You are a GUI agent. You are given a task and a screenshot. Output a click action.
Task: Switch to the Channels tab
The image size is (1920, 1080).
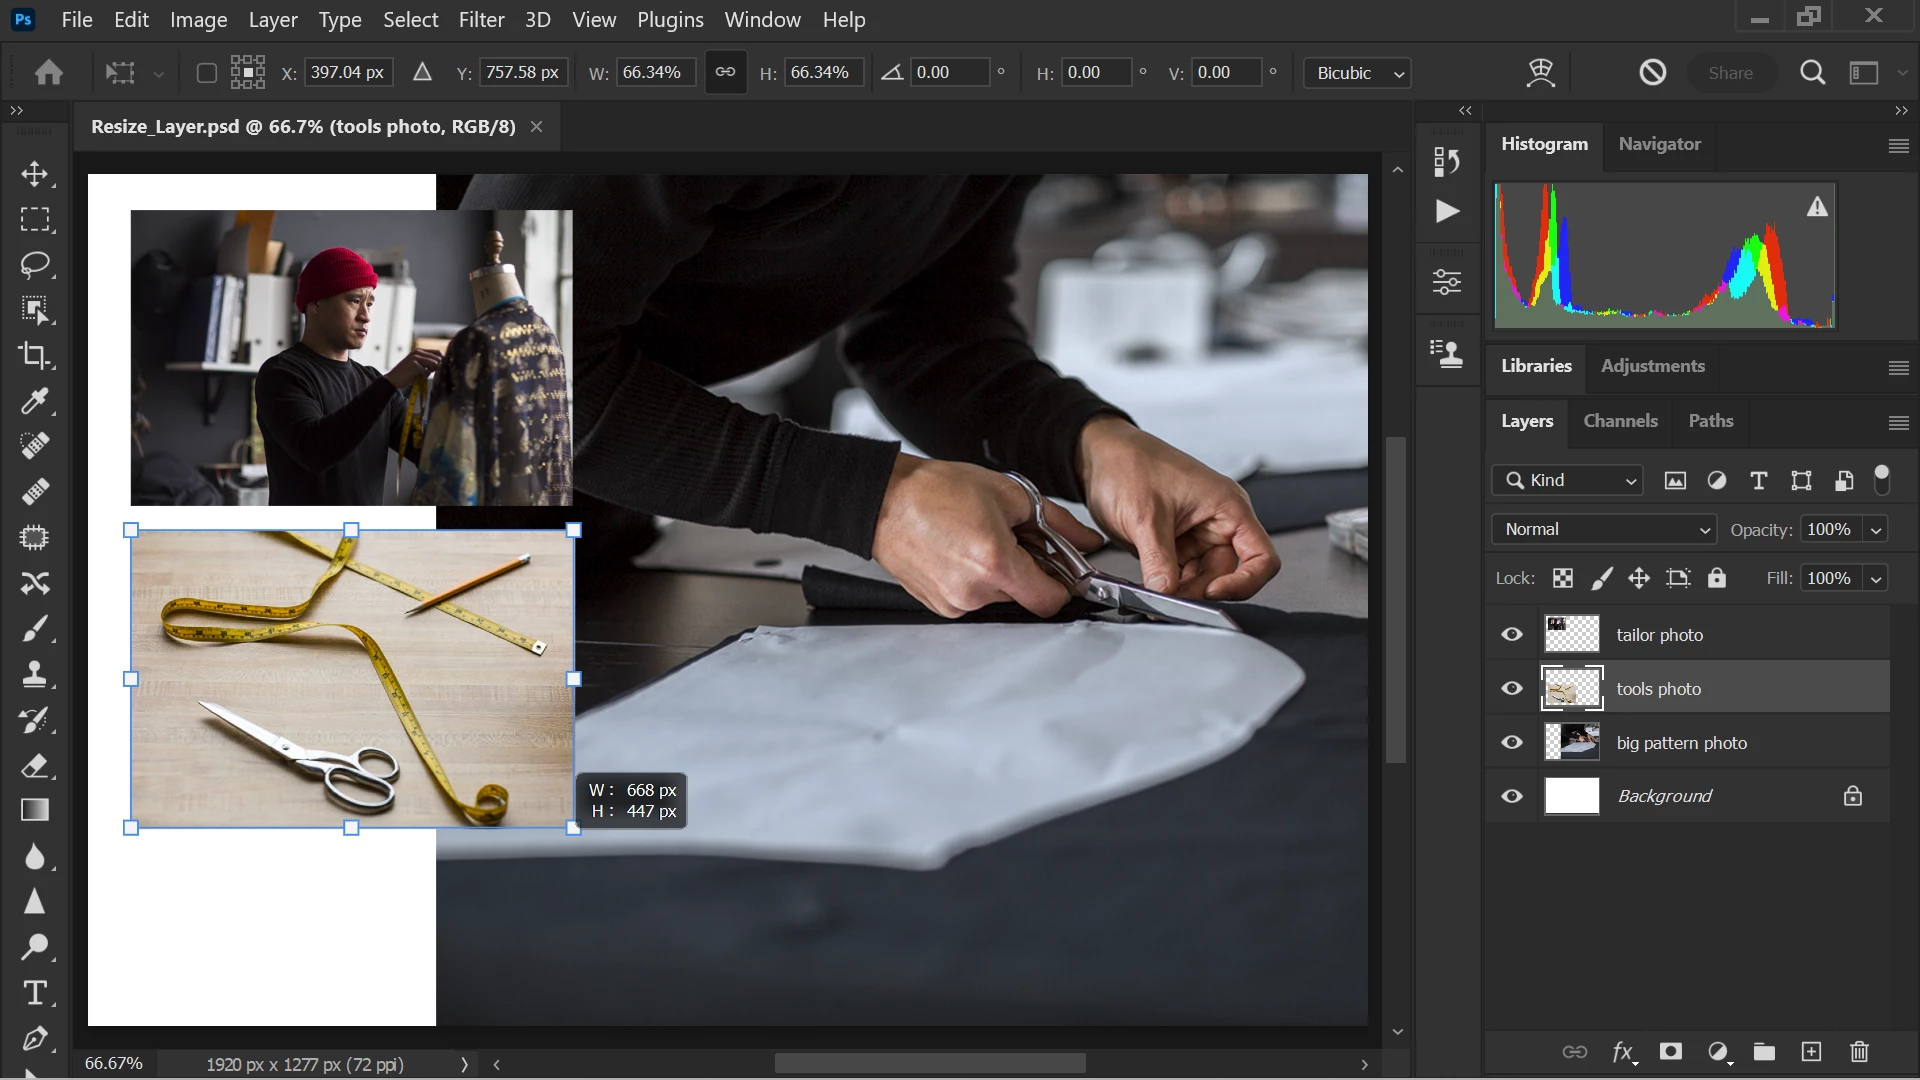(1620, 421)
